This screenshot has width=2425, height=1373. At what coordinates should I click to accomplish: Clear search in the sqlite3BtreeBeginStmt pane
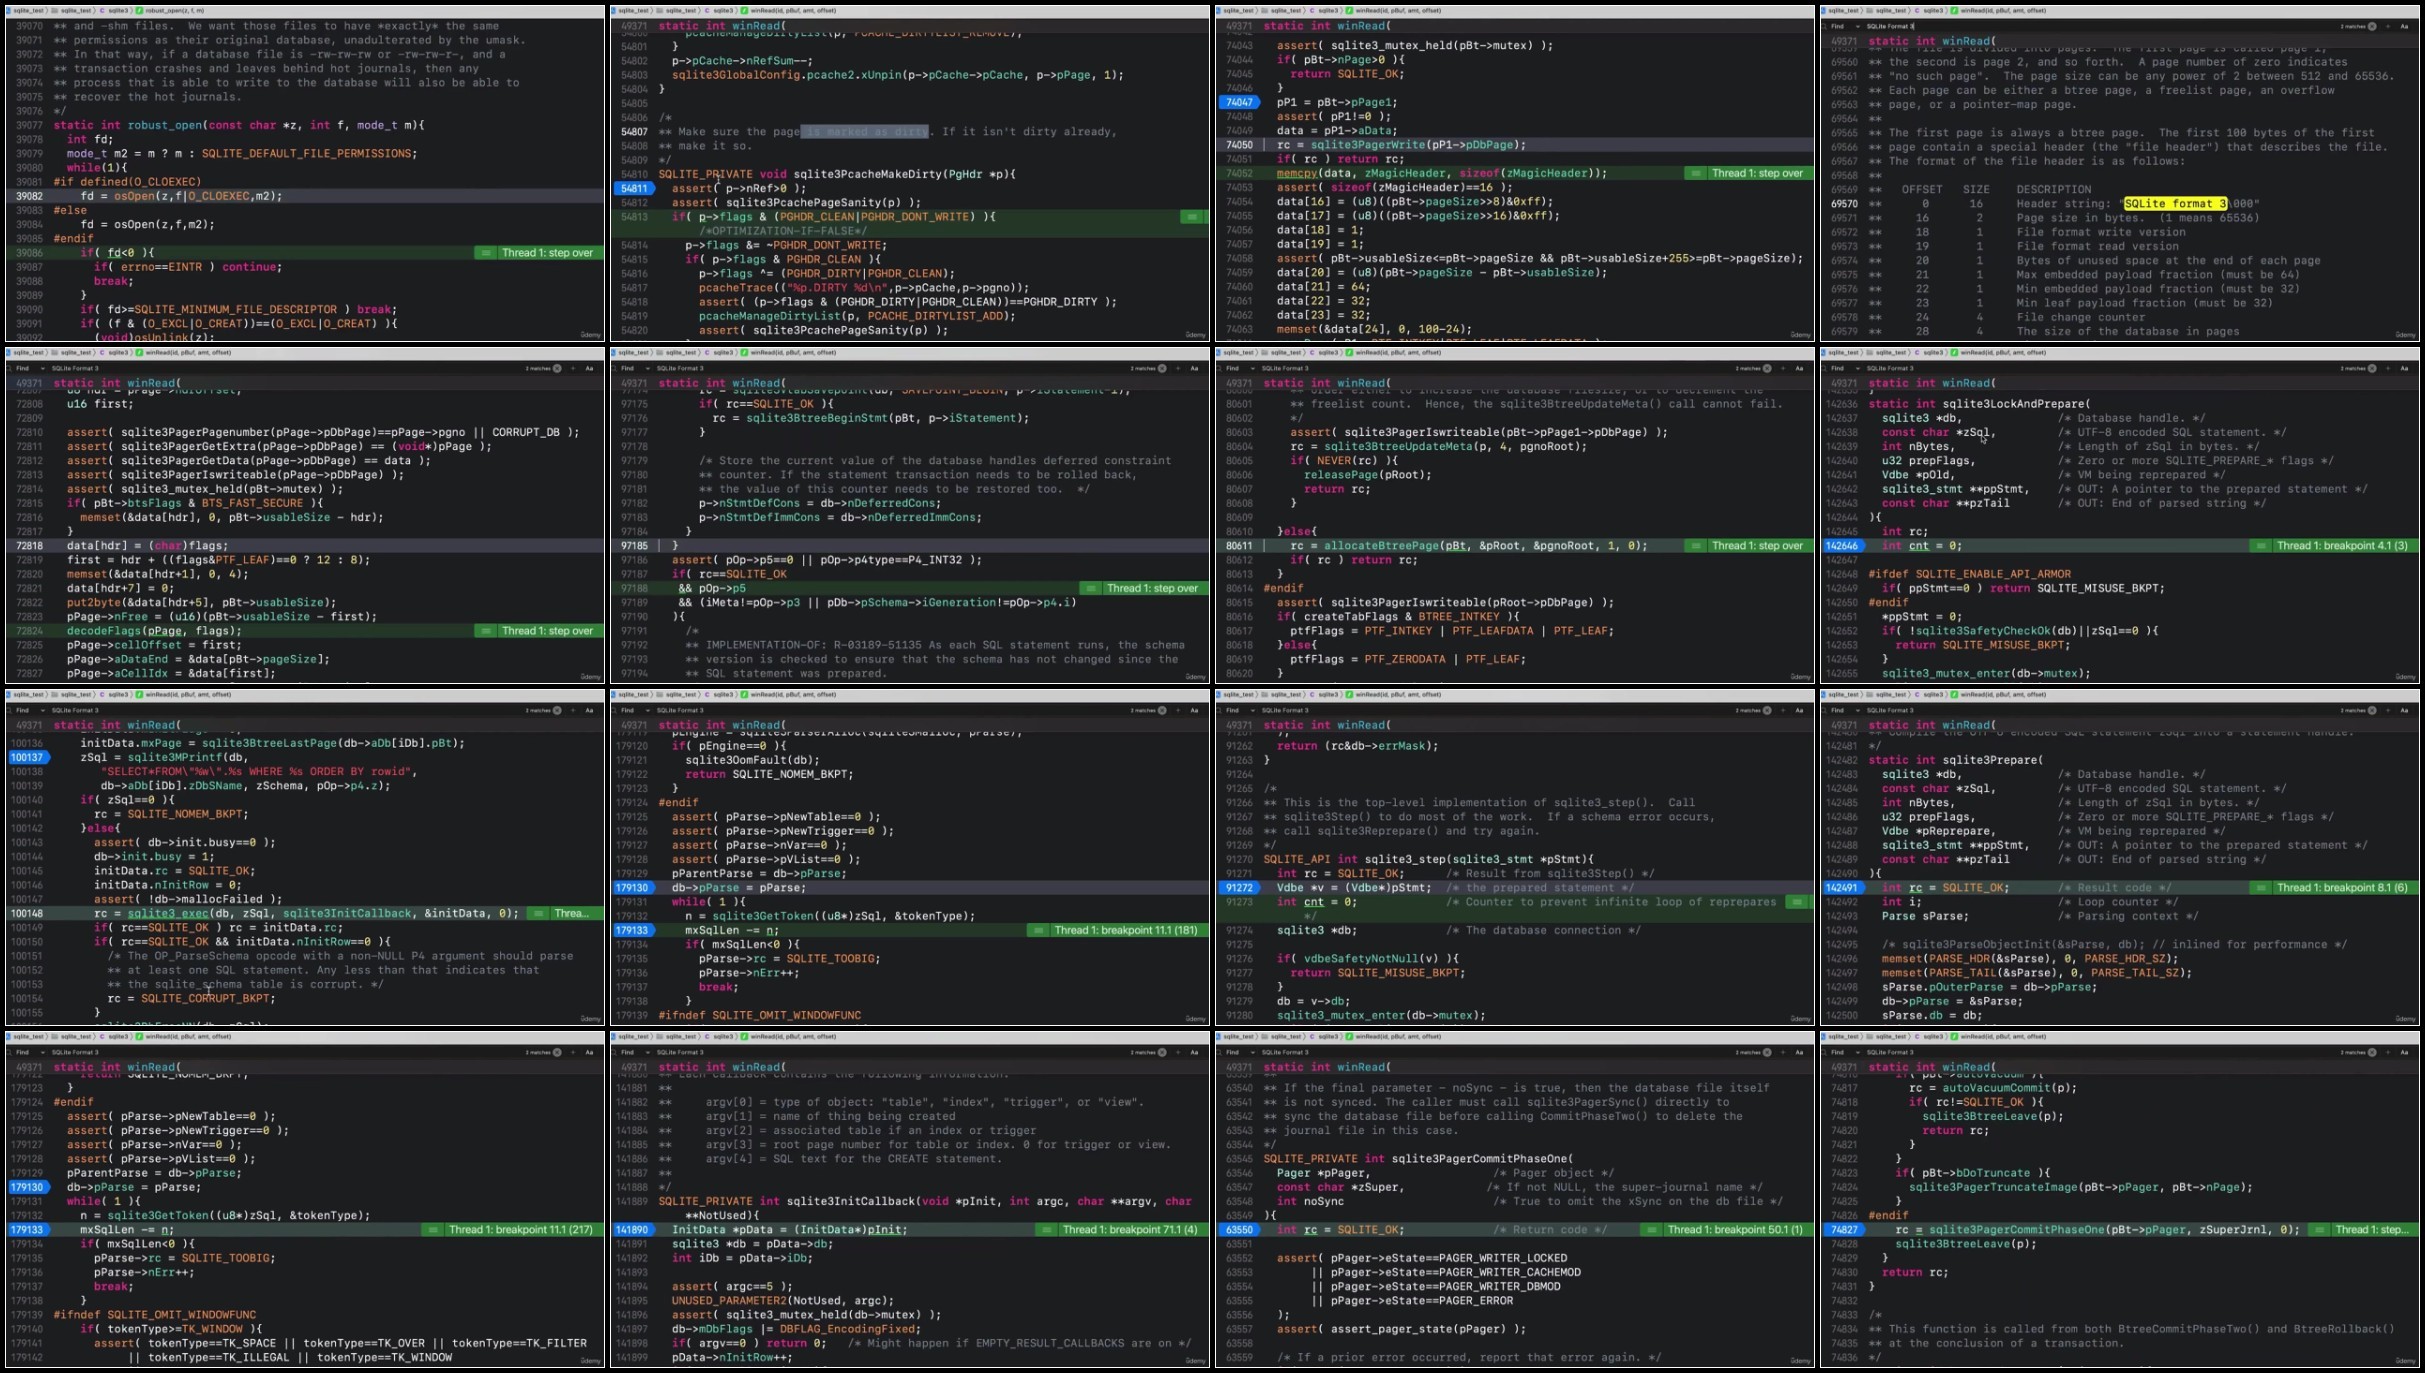point(1162,368)
